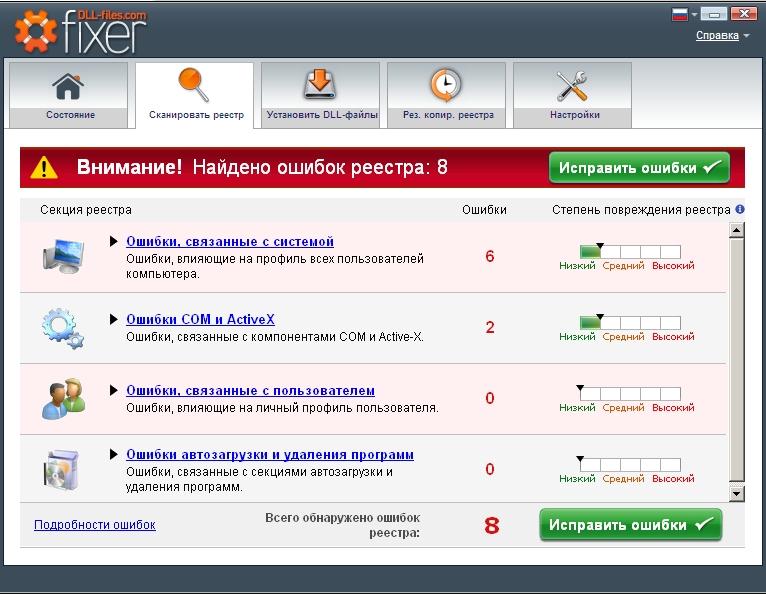
Task: Click the DLL-files Fixer gear logo
Action: point(36,31)
